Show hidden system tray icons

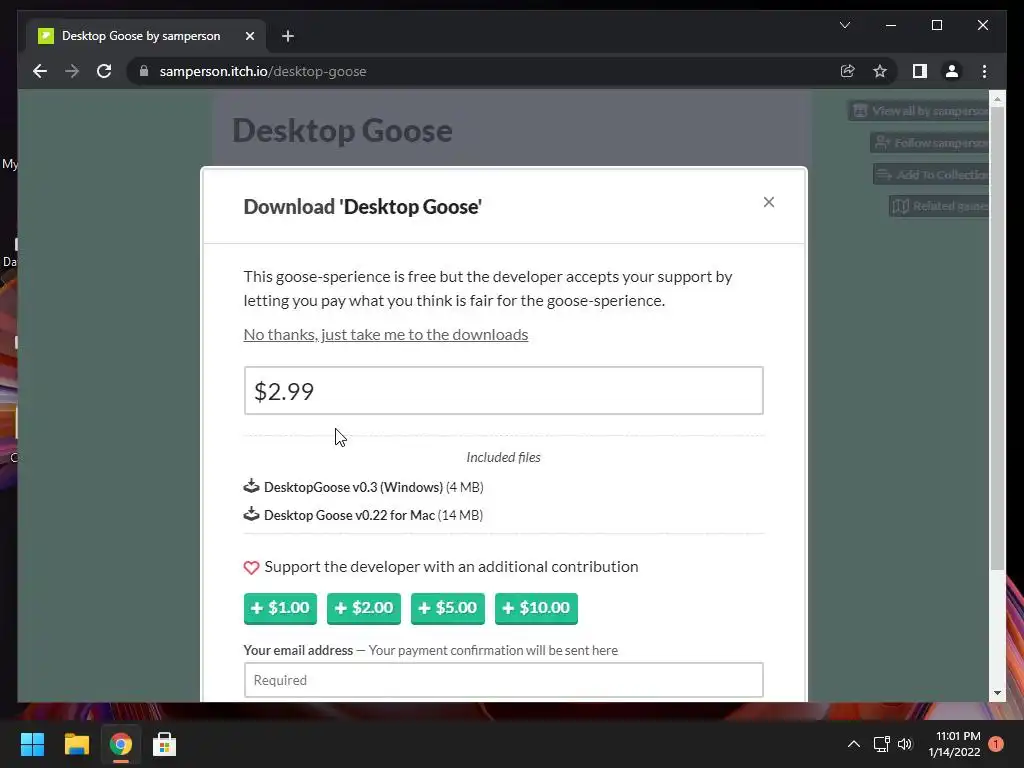click(854, 744)
